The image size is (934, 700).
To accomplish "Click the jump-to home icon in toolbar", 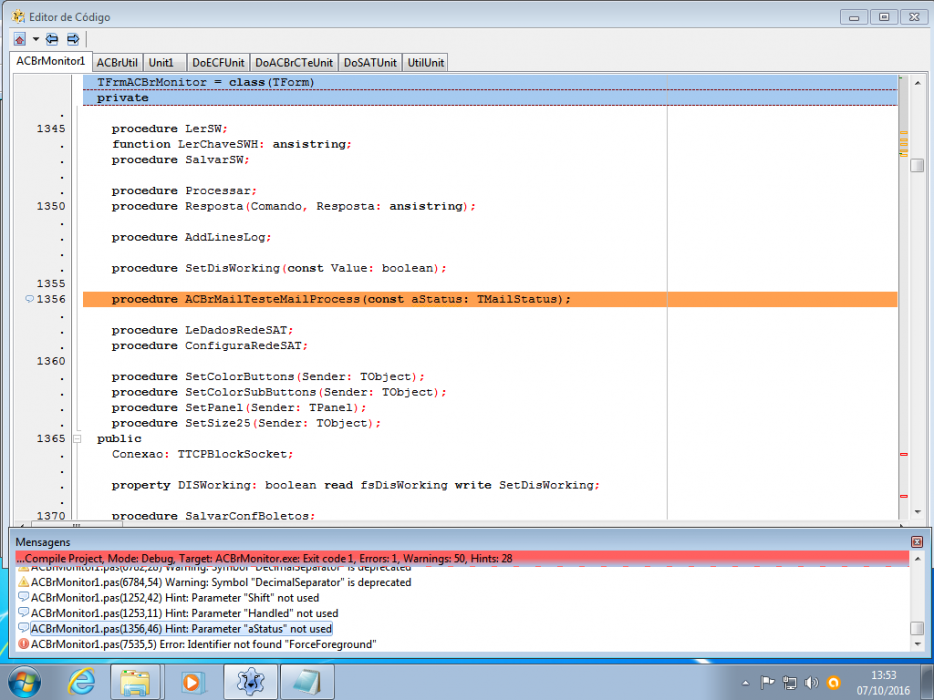I will click(x=20, y=39).
